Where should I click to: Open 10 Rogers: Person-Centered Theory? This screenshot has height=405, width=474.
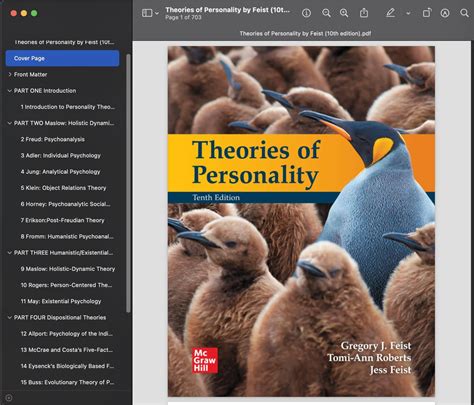[x=66, y=285]
